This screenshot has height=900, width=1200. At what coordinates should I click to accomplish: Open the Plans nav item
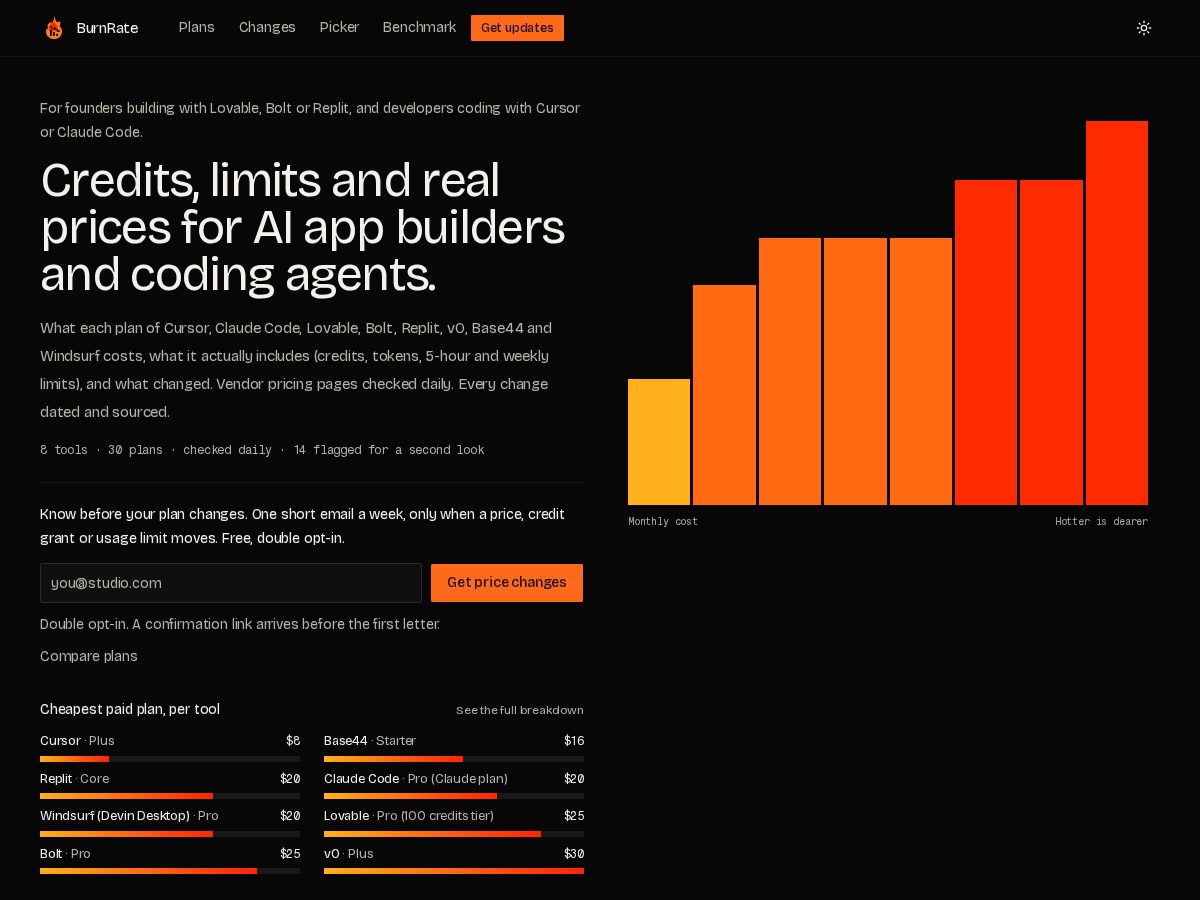(196, 27)
